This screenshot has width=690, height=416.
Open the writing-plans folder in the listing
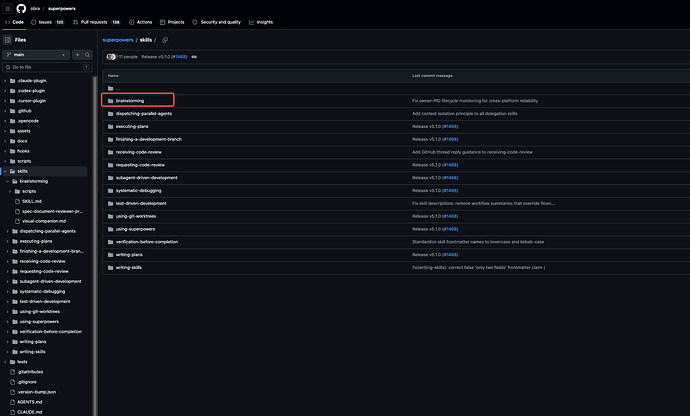click(129, 255)
